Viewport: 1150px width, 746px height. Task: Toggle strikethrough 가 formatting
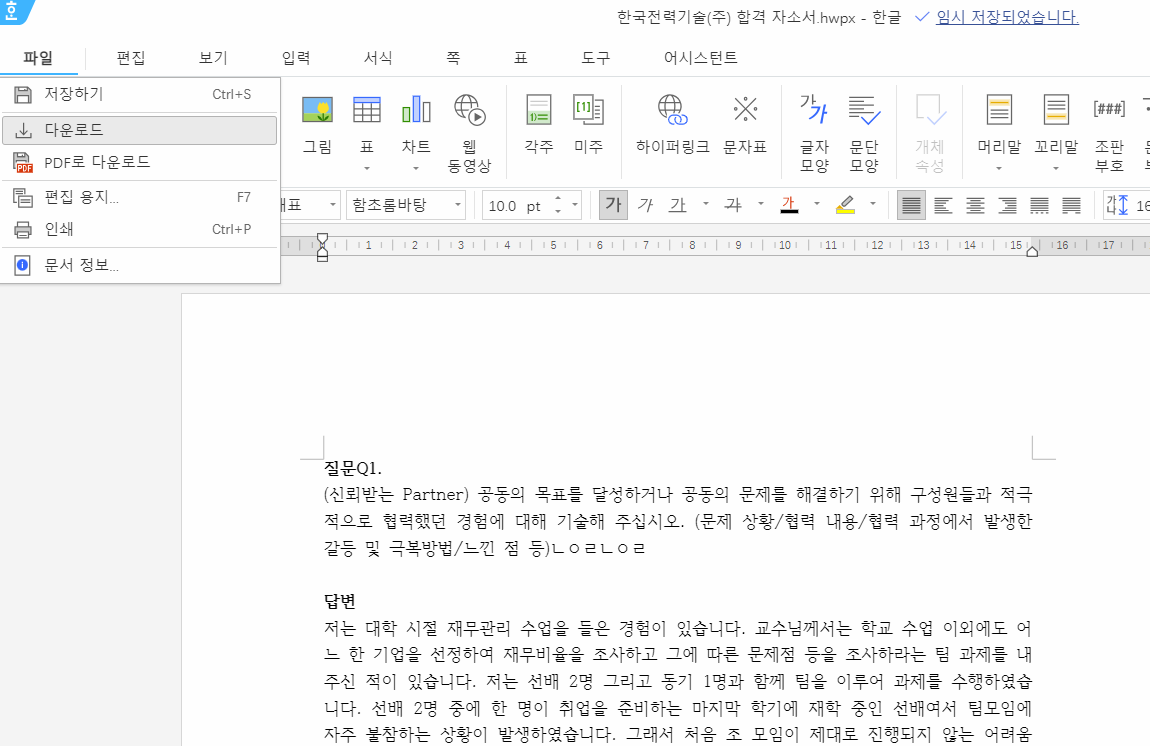click(x=733, y=205)
